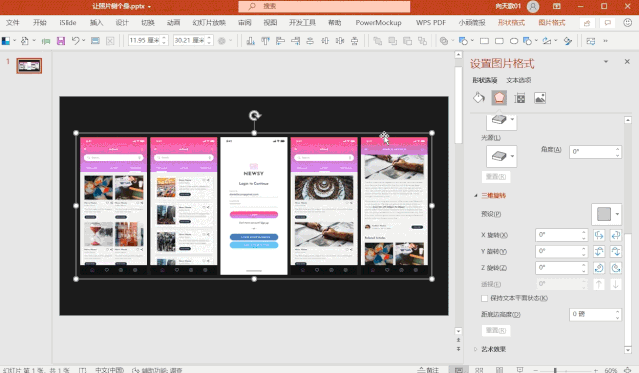This screenshot has height=373, width=639.
Task: Click the Save icon in quick toolbar
Action: click(x=61, y=41)
